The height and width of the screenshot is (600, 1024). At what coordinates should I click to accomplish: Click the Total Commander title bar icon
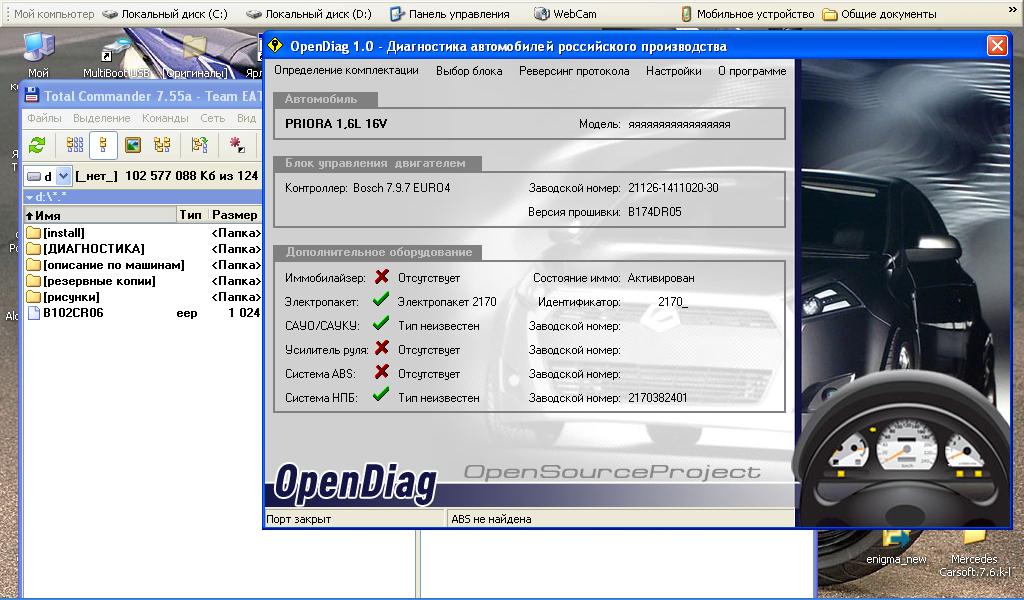pos(32,96)
